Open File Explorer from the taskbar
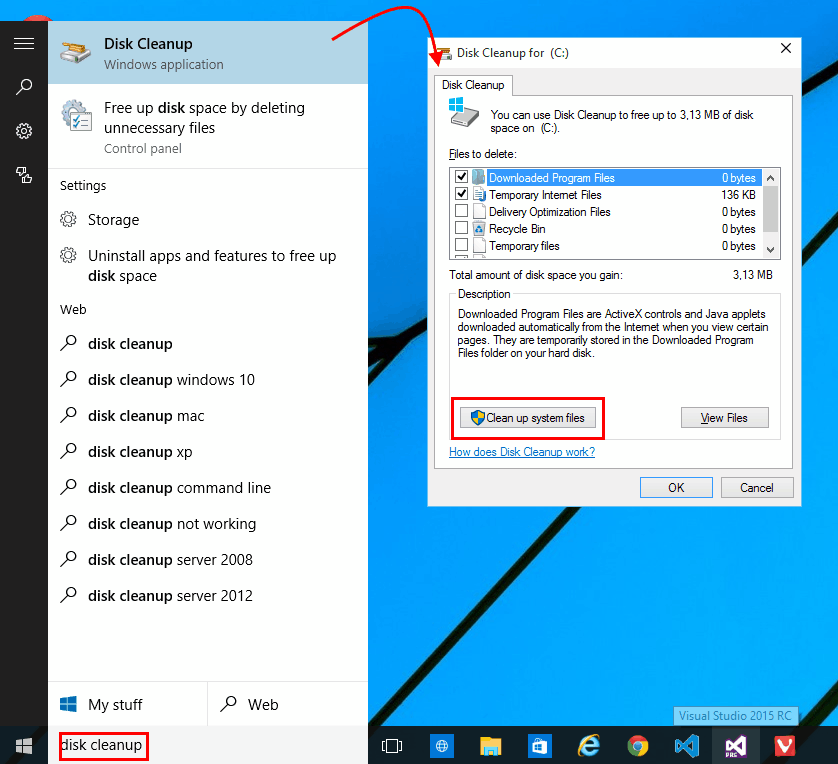 tap(490, 745)
